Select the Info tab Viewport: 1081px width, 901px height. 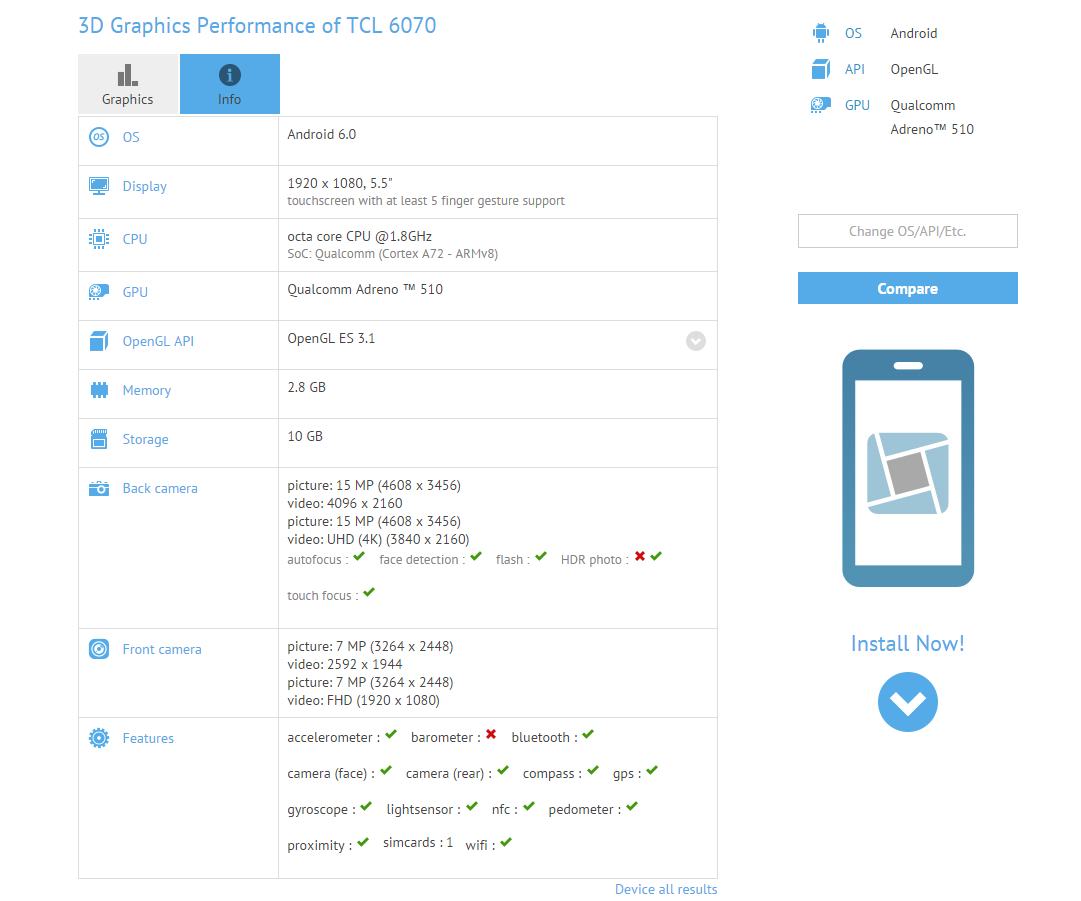[x=230, y=84]
